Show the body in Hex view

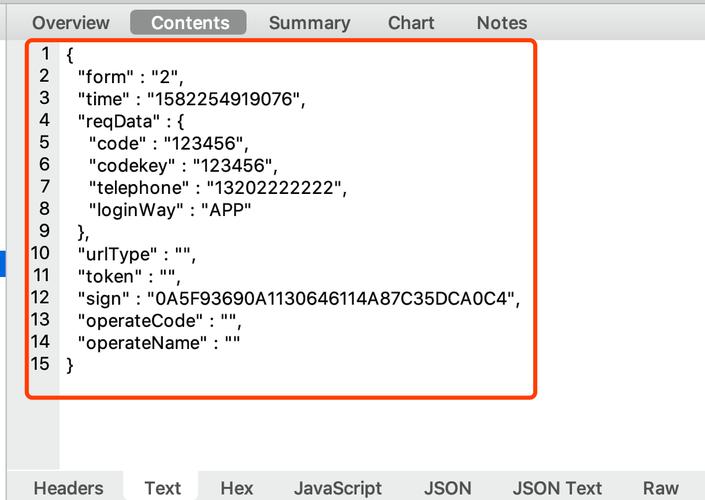pos(236,488)
